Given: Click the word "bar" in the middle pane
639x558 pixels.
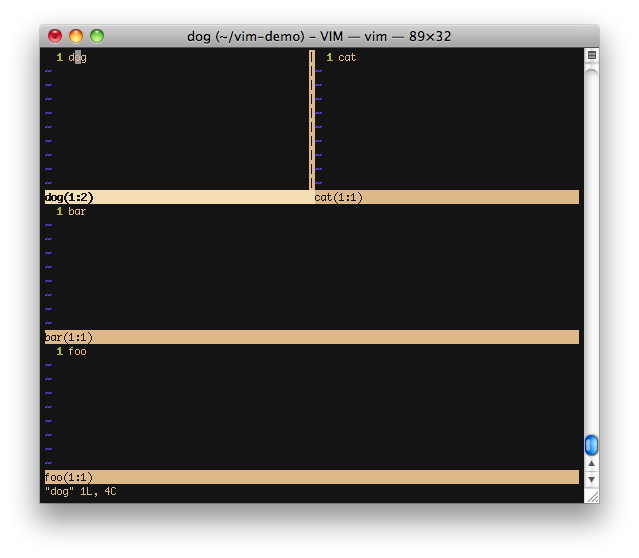Looking at the screenshot, I should pyautogui.click(x=77, y=212).
